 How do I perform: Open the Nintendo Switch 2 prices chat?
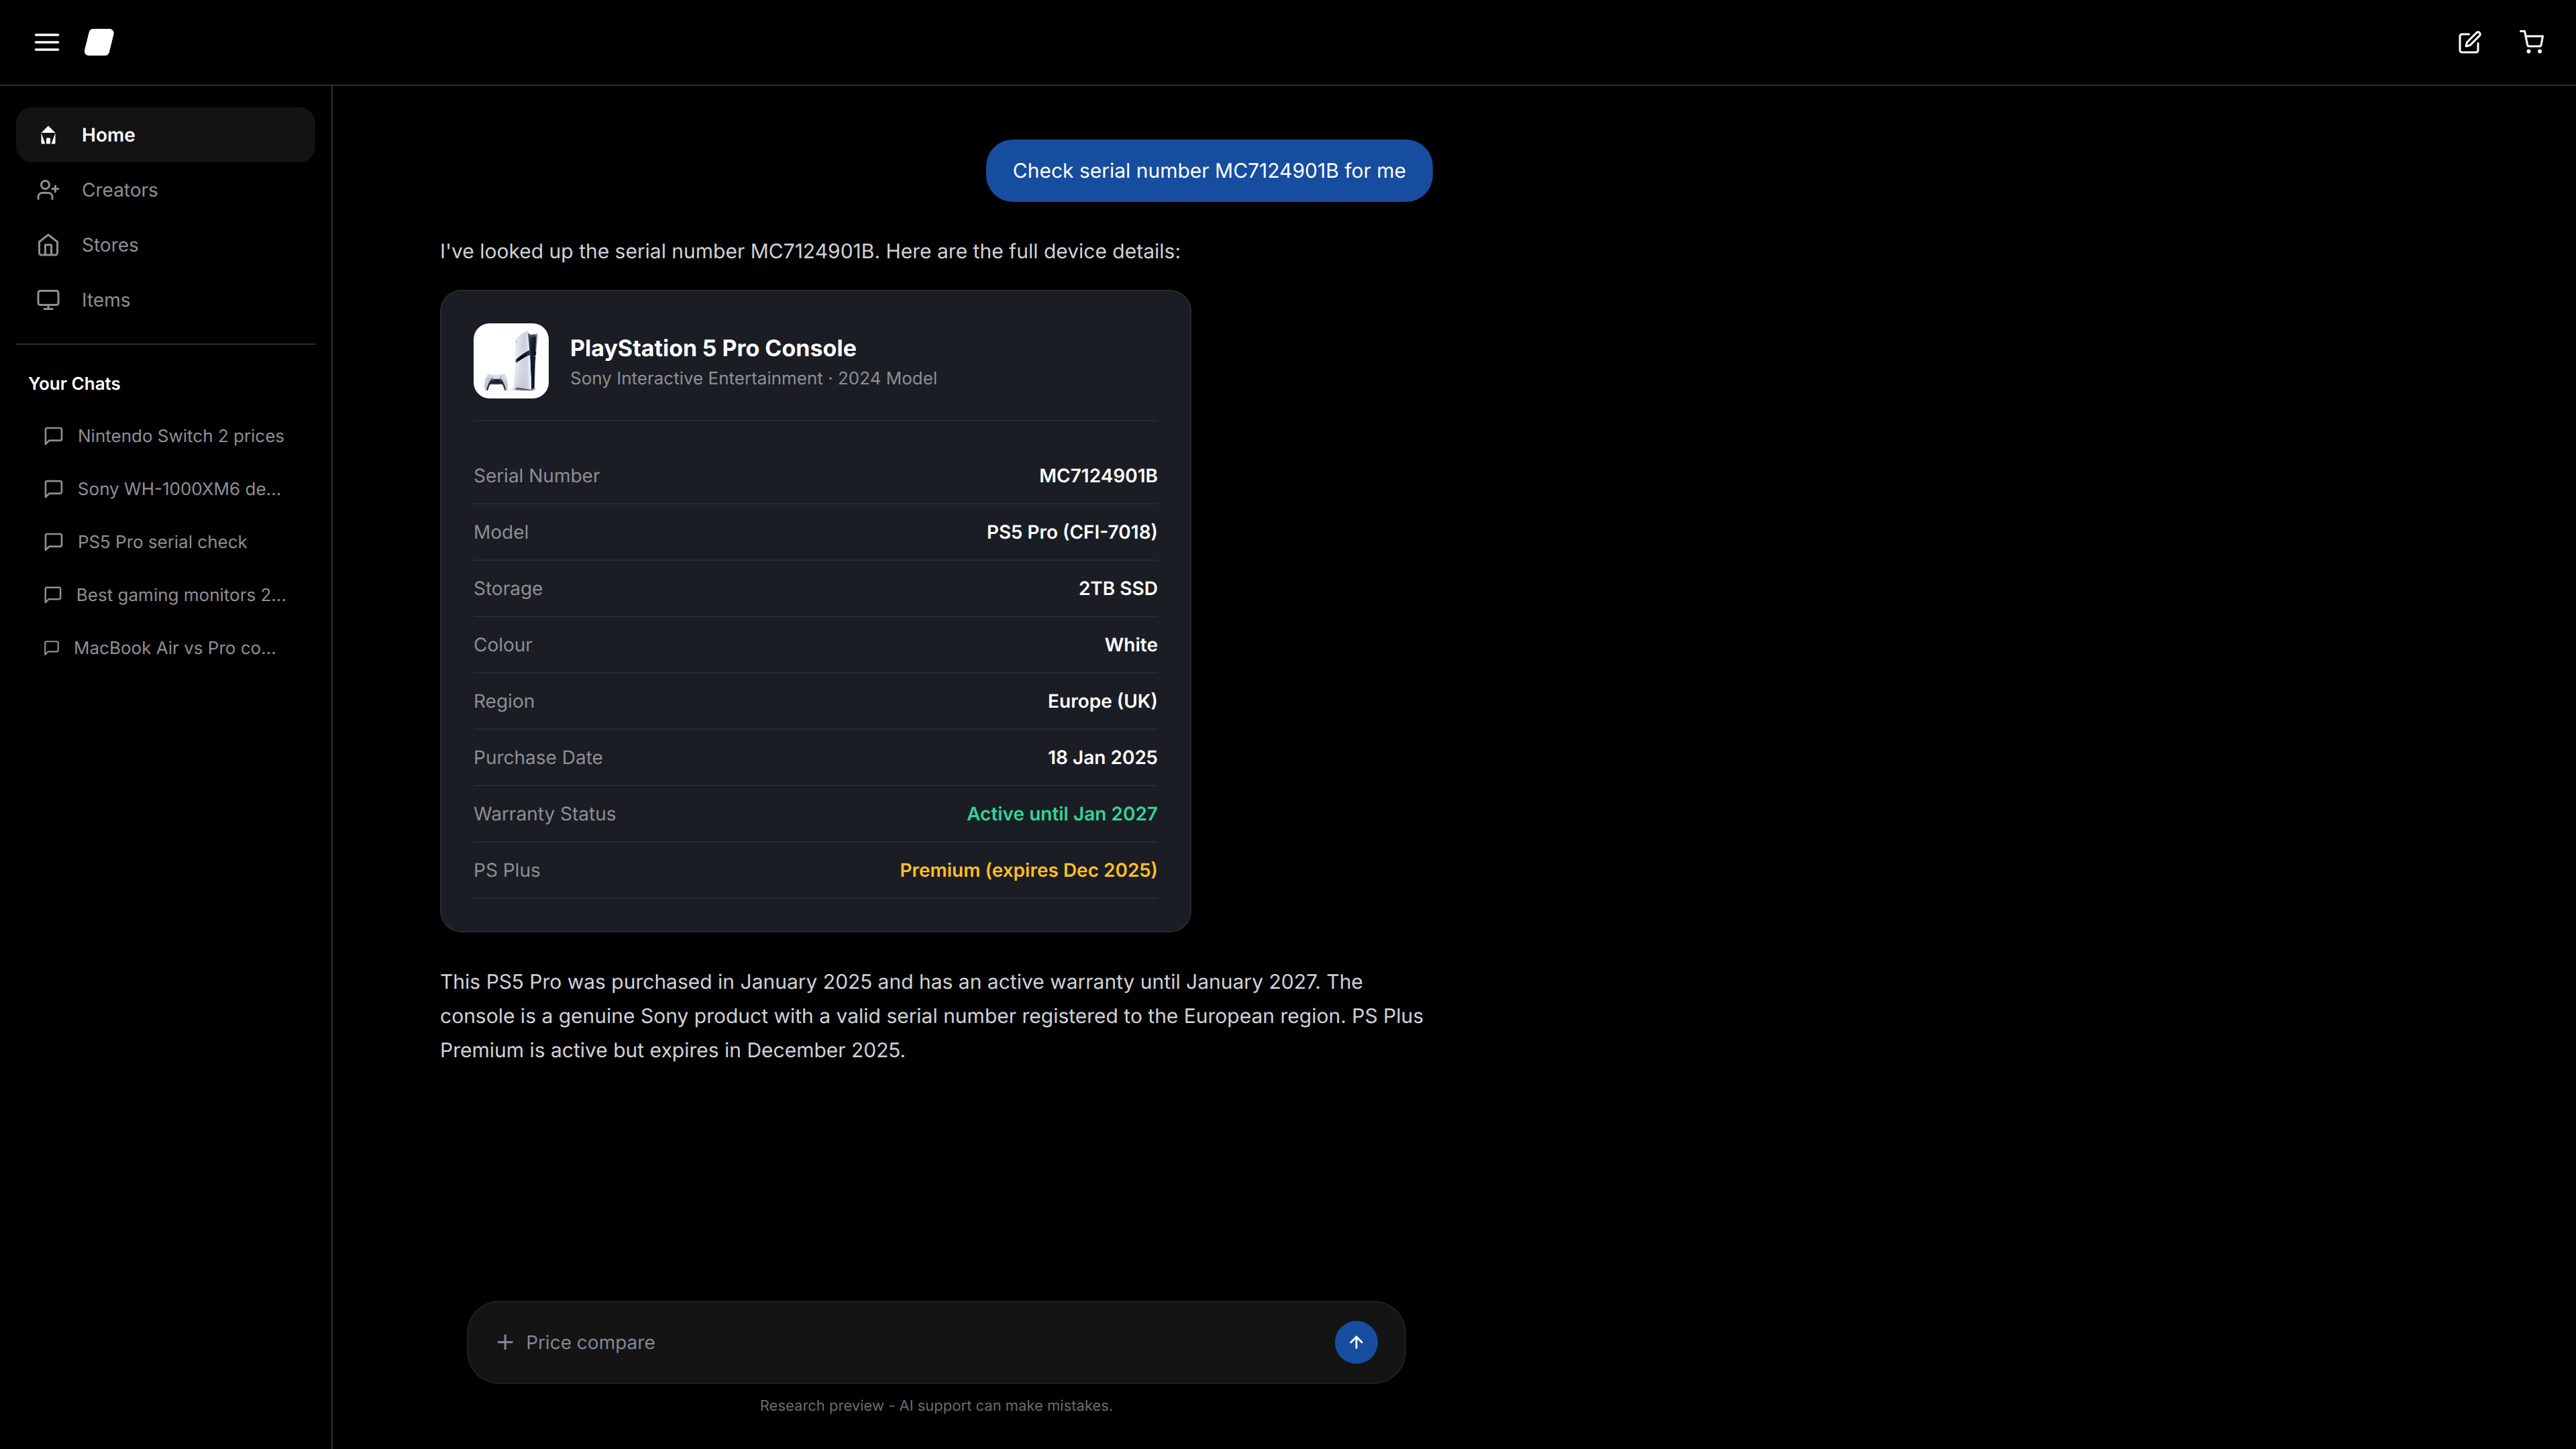click(180, 435)
